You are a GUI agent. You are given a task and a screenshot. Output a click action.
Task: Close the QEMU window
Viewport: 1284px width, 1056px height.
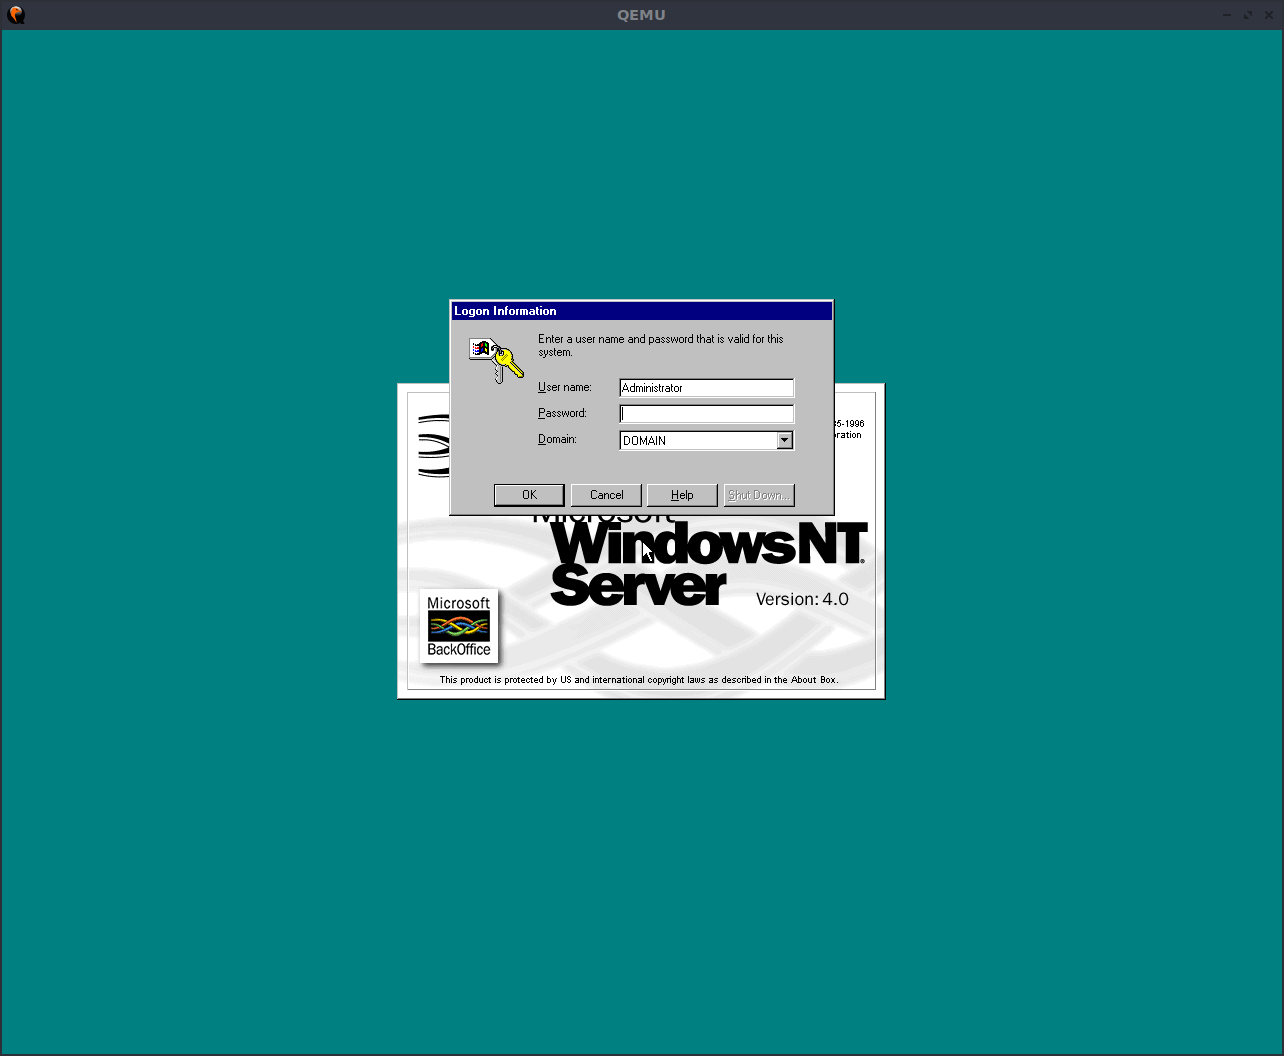[1268, 15]
